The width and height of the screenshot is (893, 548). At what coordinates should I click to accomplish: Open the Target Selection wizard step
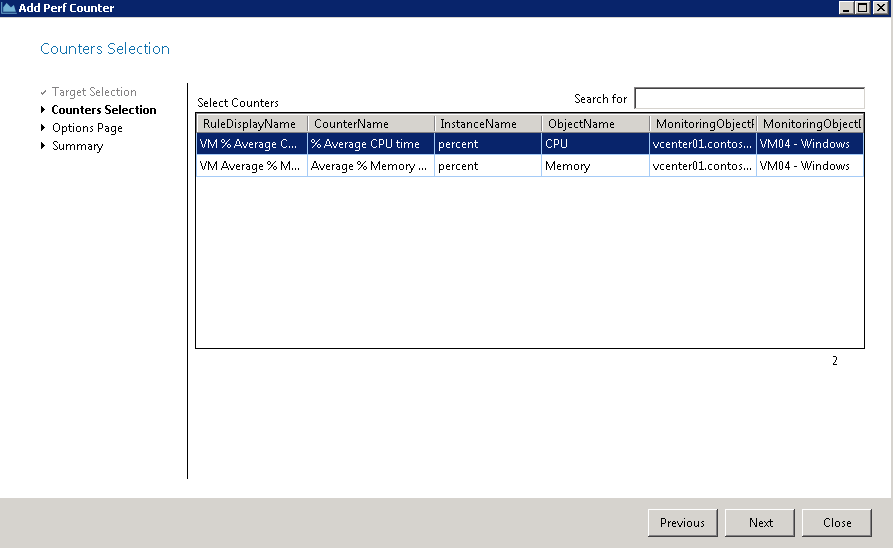pyautogui.click(x=94, y=92)
